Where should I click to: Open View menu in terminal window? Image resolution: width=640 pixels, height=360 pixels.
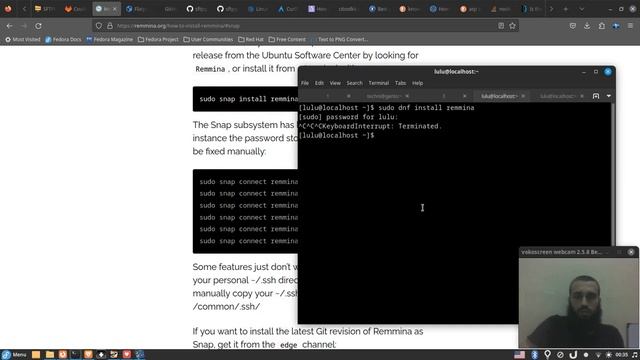click(x=335, y=83)
